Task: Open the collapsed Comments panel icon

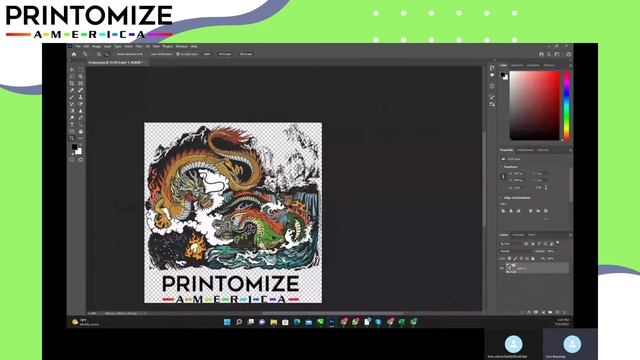Action: point(492,76)
